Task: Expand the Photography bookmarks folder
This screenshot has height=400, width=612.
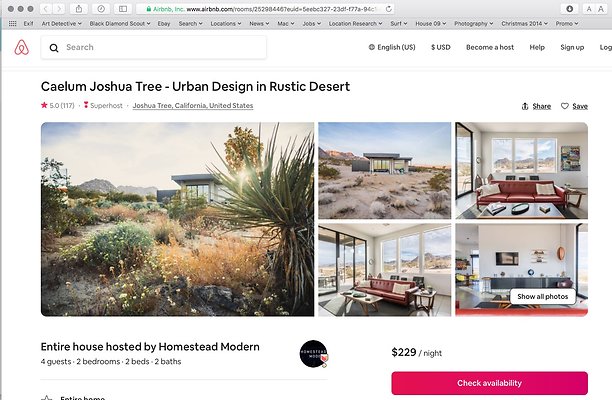Action: click(473, 23)
